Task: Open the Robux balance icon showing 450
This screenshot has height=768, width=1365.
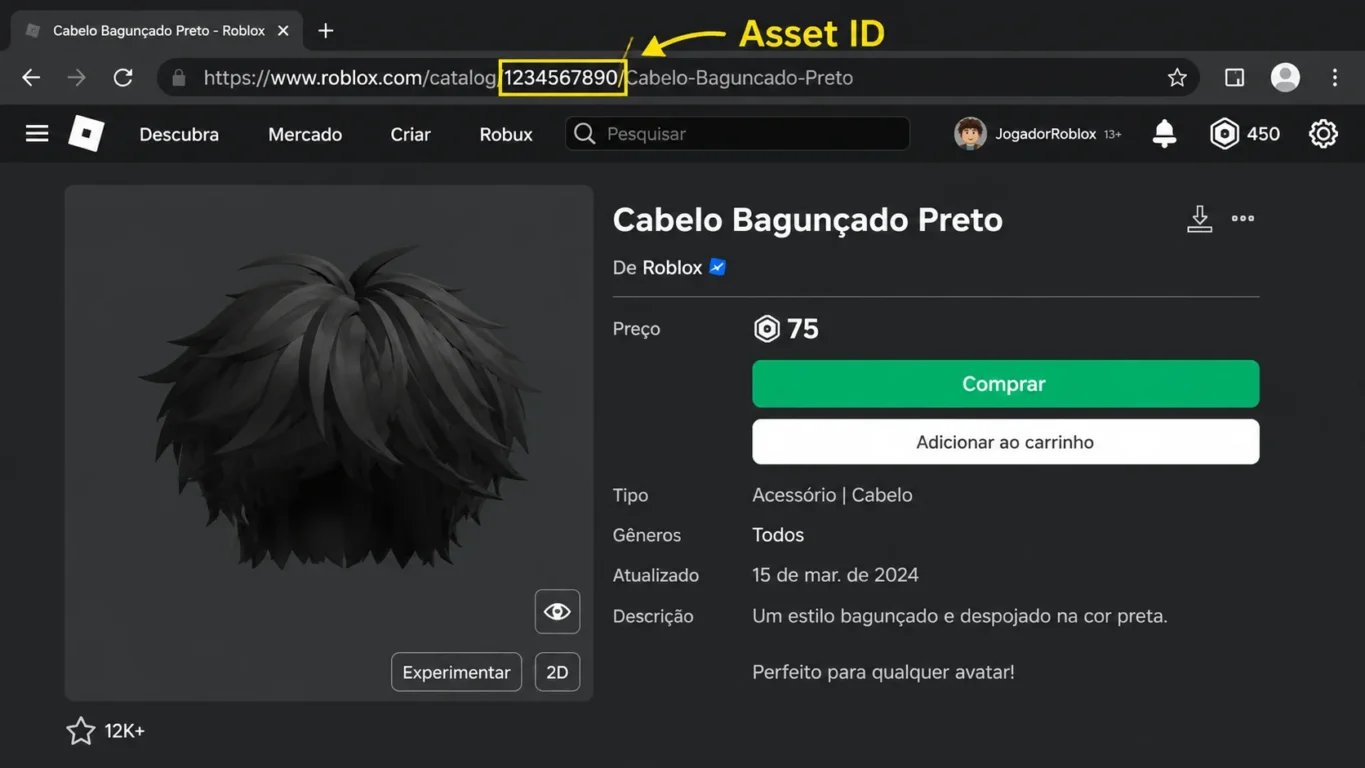Action: pos(1224,134)
